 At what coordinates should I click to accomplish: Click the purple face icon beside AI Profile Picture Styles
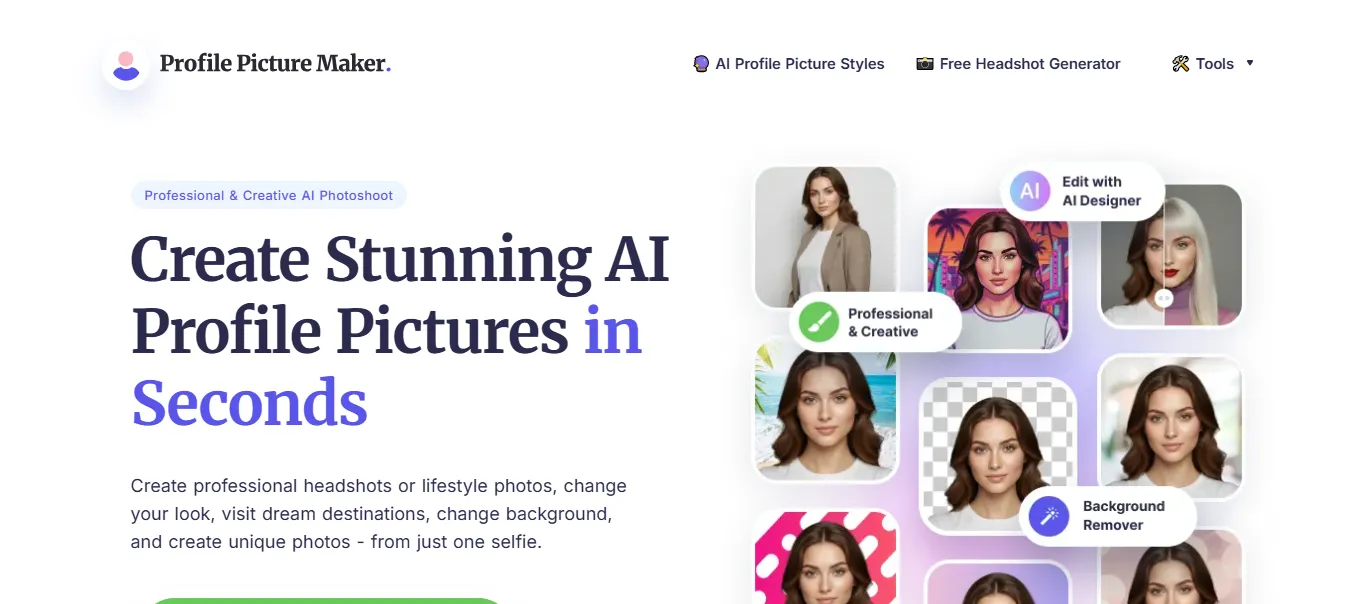click(700, 63)
